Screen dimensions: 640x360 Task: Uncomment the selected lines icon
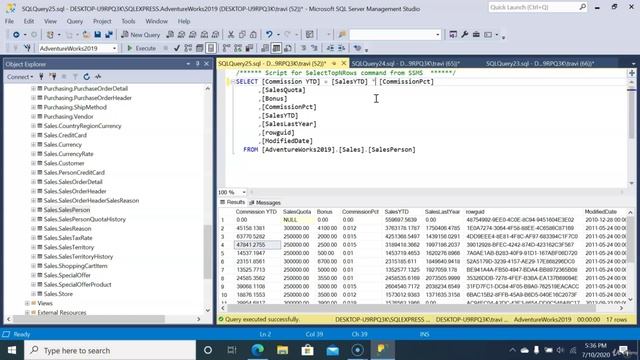[315, 48]
